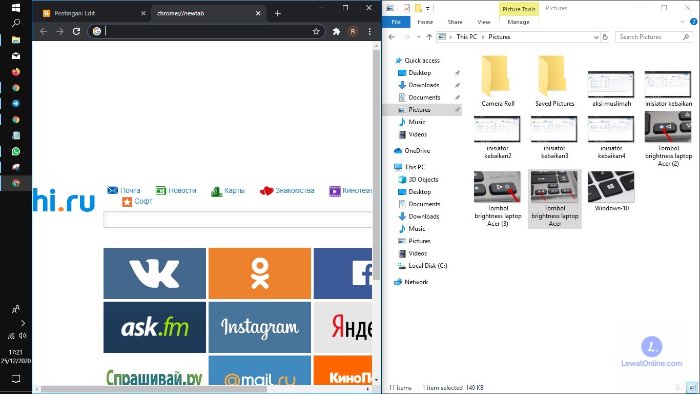Viewport: 700px width, 394px height.
Task: Open the Manage ribbon tab
Action: 518,22
